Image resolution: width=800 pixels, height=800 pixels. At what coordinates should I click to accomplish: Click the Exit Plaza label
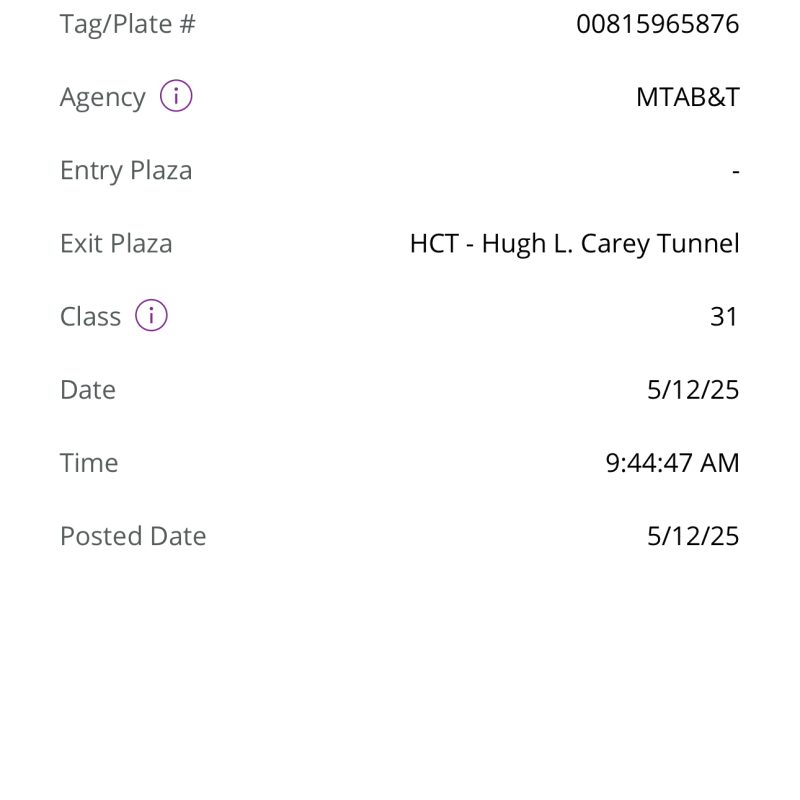116,243
